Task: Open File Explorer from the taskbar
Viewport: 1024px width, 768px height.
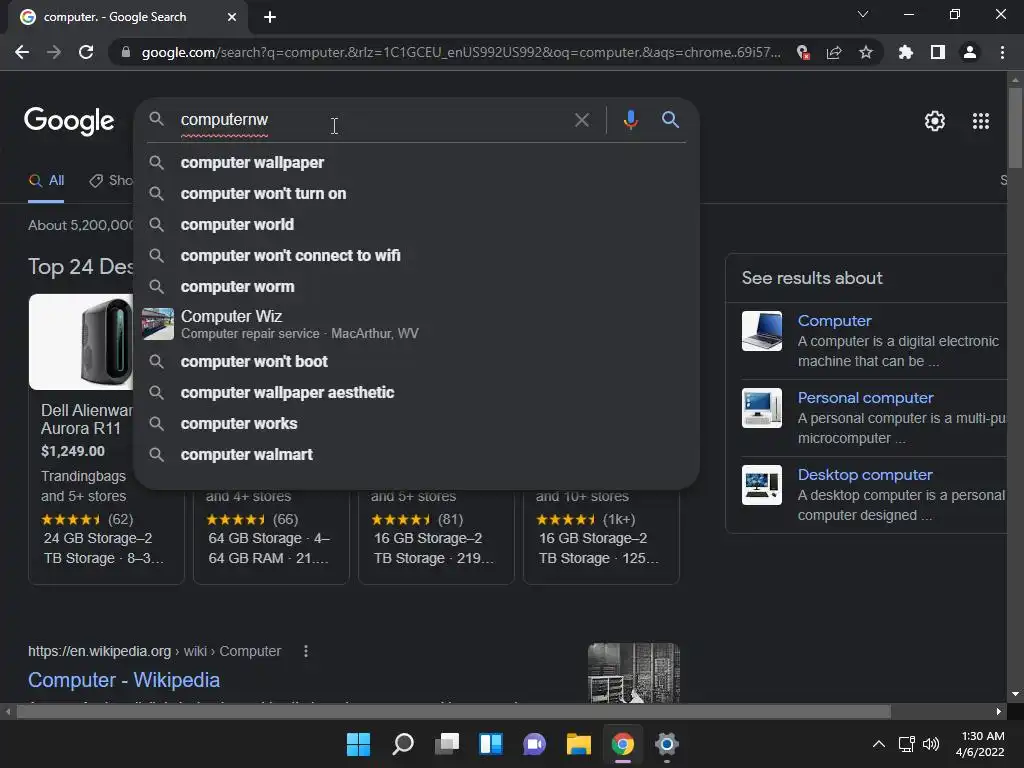Action: (579, 744)
